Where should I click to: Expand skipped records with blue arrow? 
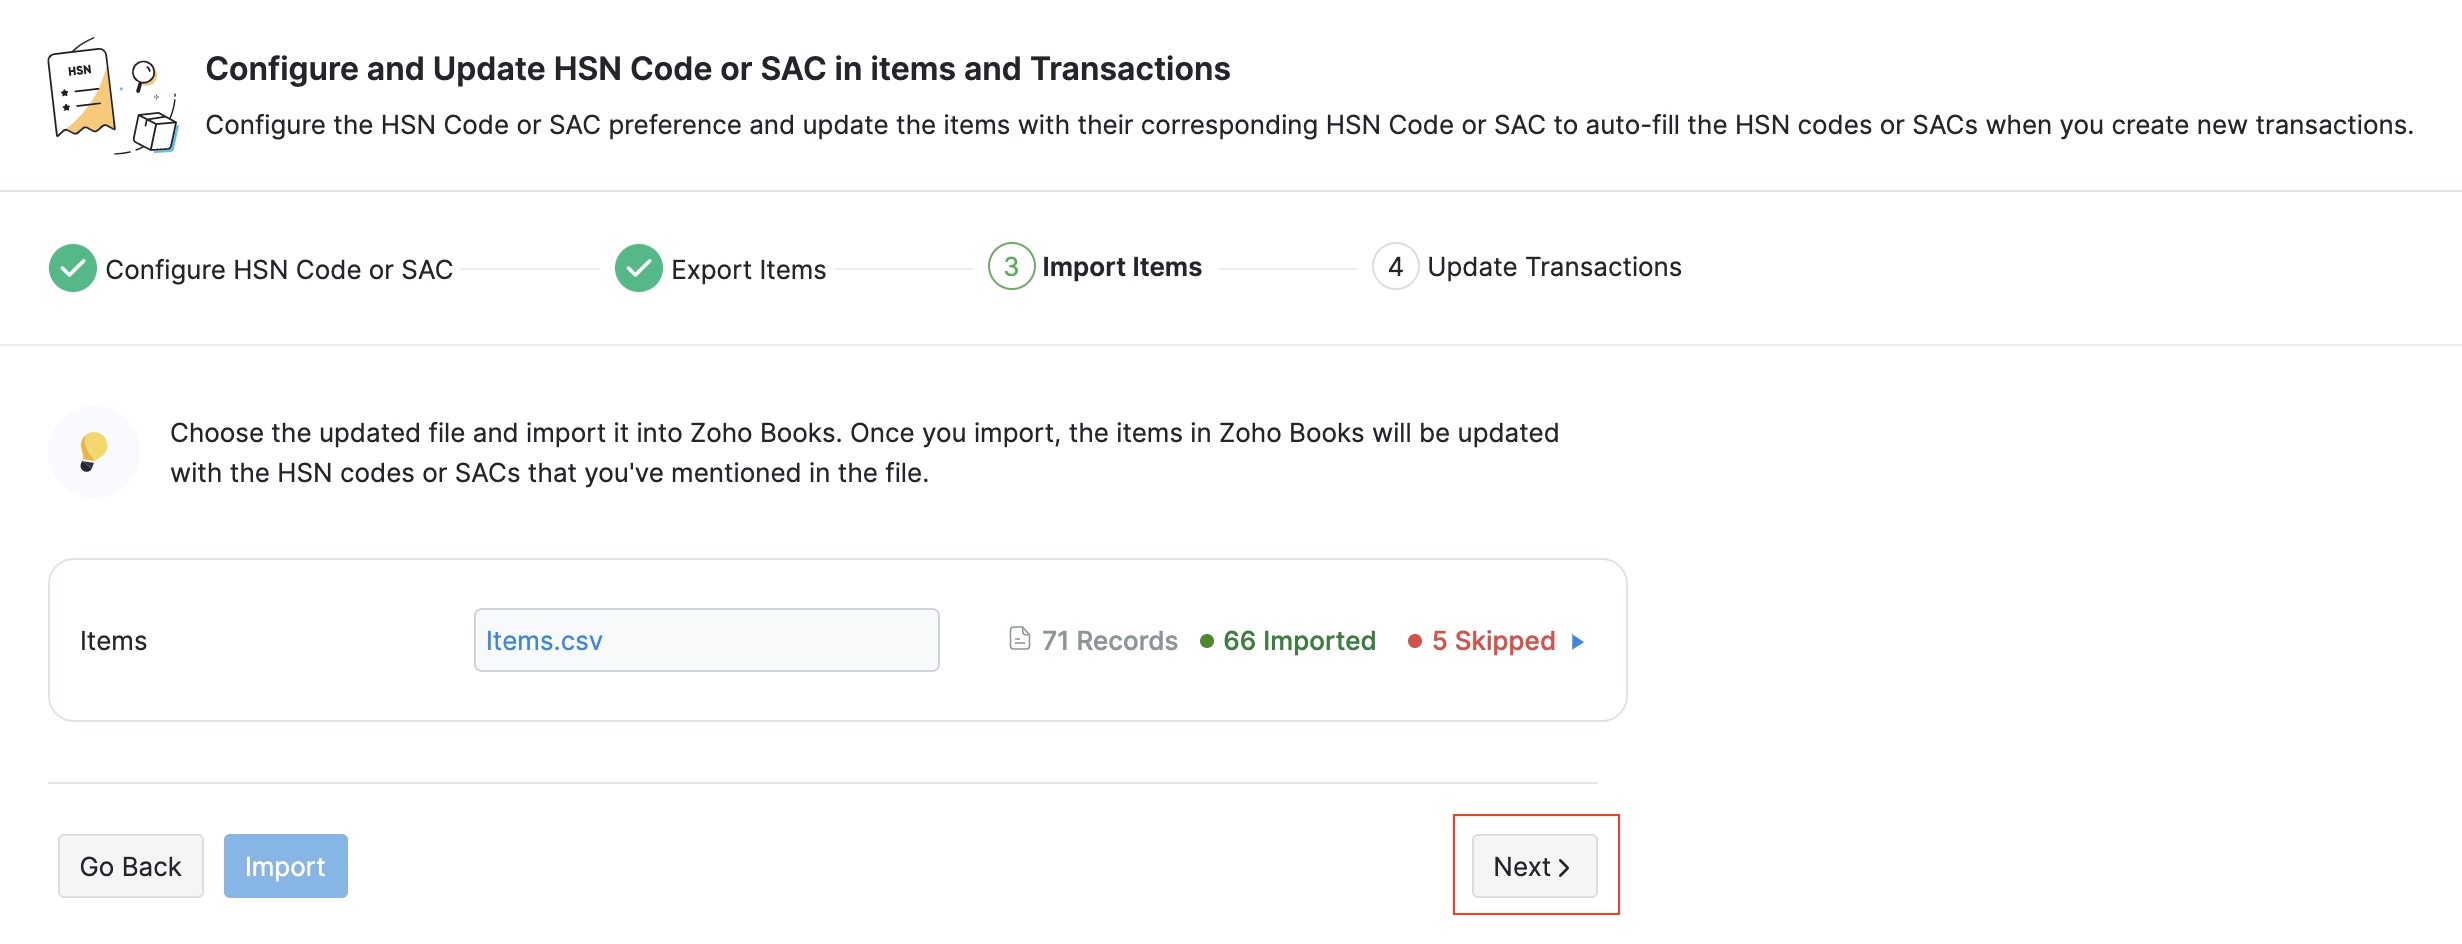point(1578,641)
